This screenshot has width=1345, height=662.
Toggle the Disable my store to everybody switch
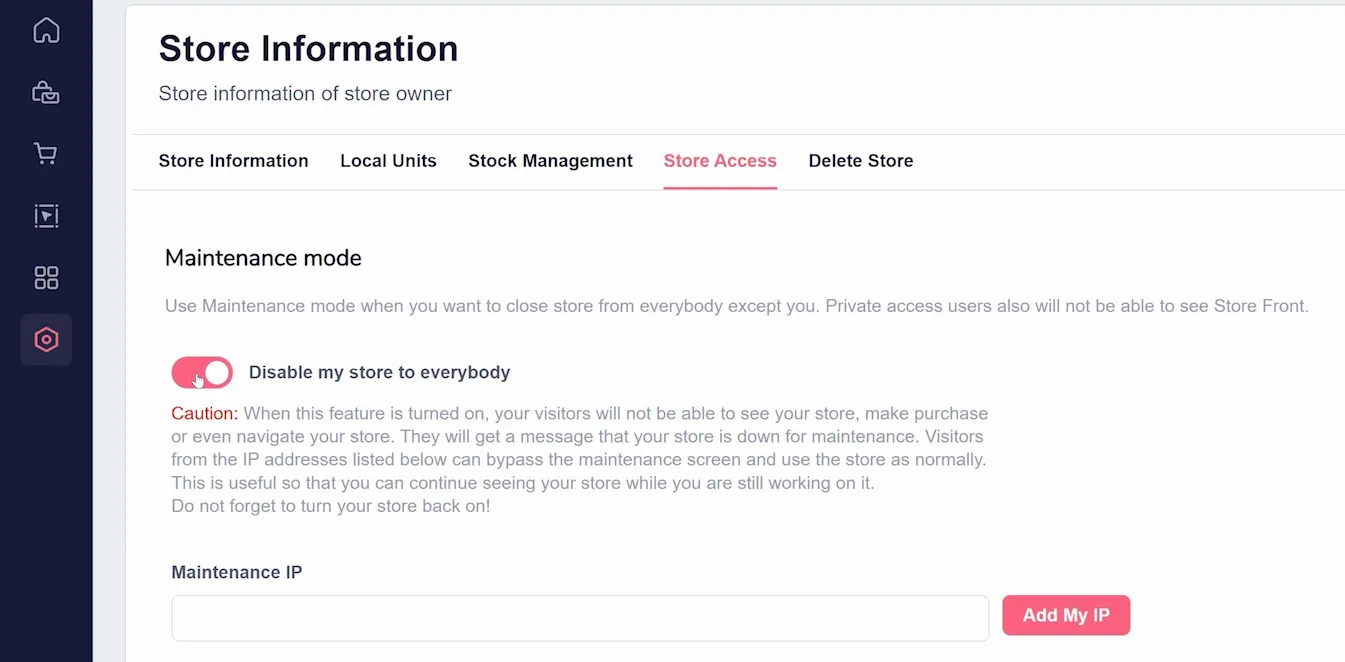coord(202,373)
